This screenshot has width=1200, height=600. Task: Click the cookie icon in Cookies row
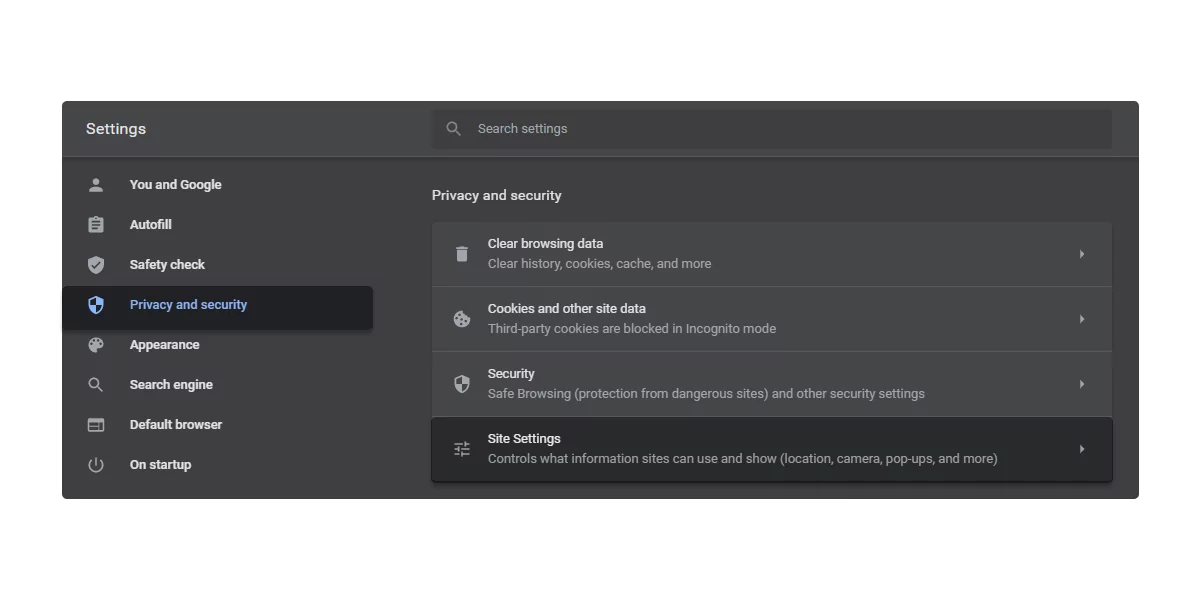pos(462,319)
